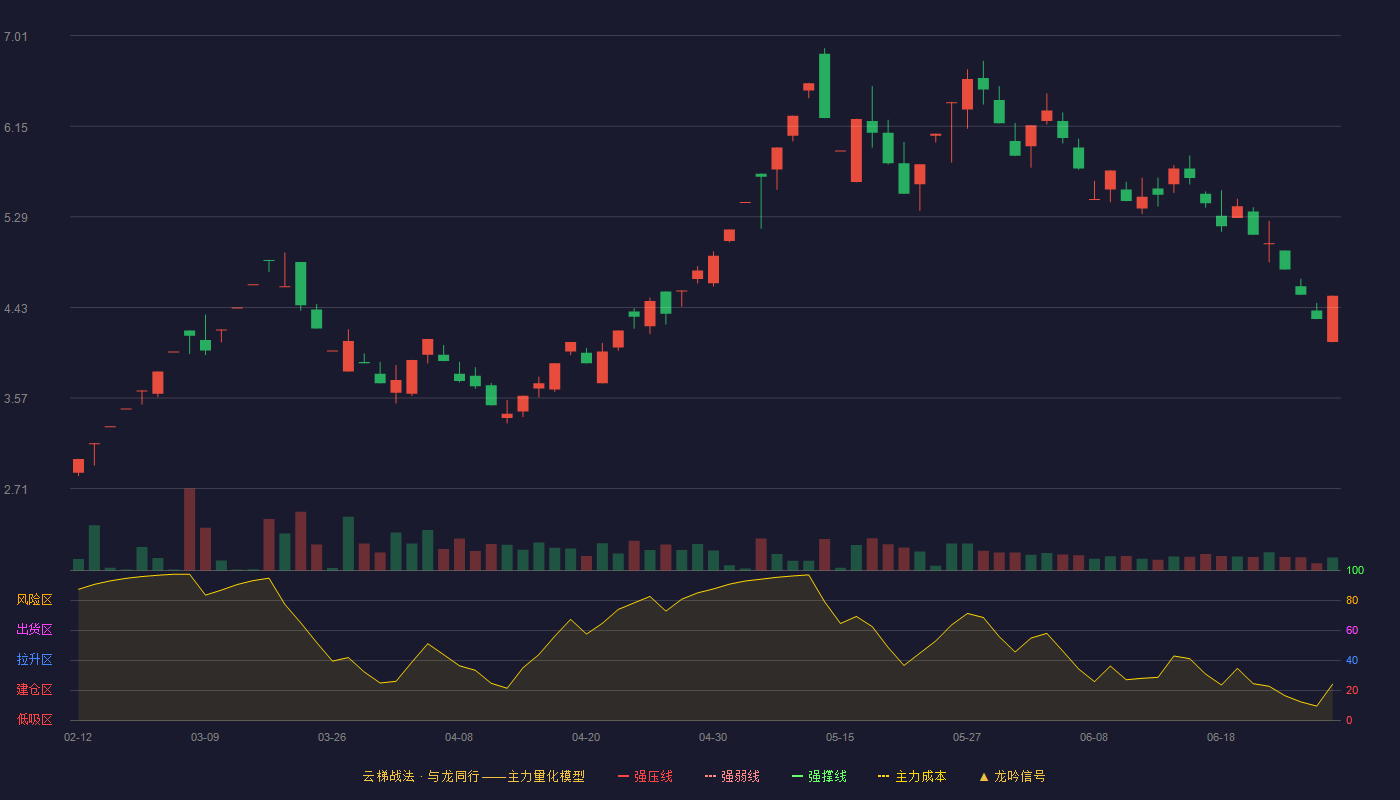Image resolution: width=1400 pixels, height=800 pixels.
Task: Select the 05-27 date label
Action: coord(967,737)
